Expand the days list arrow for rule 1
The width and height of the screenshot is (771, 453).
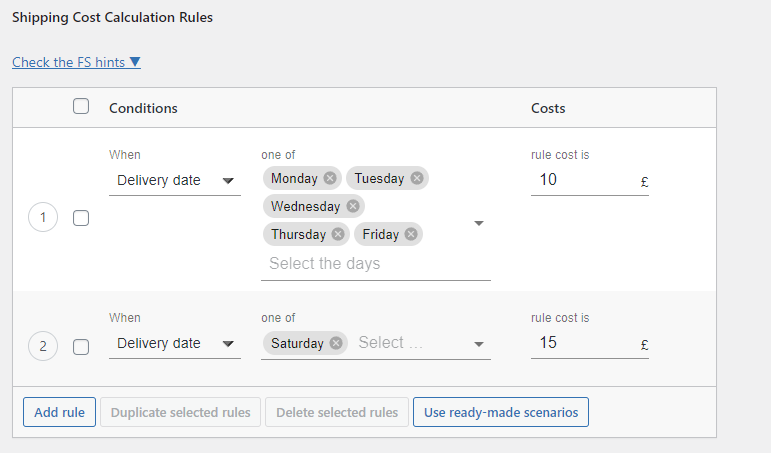click(x=479, y=223)
